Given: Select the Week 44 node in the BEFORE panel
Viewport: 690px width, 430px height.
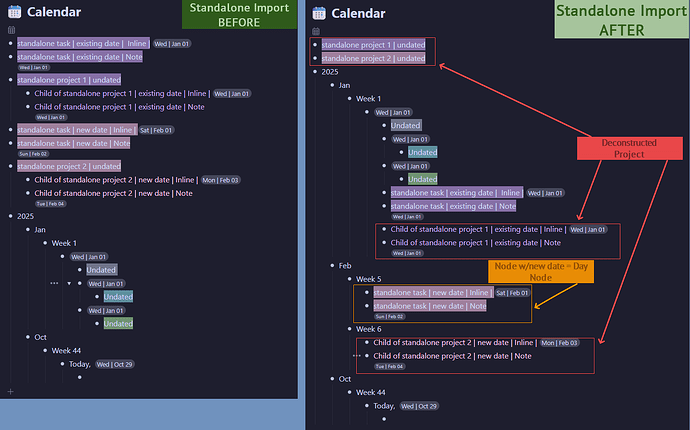Looking at the screenshot, I should pos(65,350).
